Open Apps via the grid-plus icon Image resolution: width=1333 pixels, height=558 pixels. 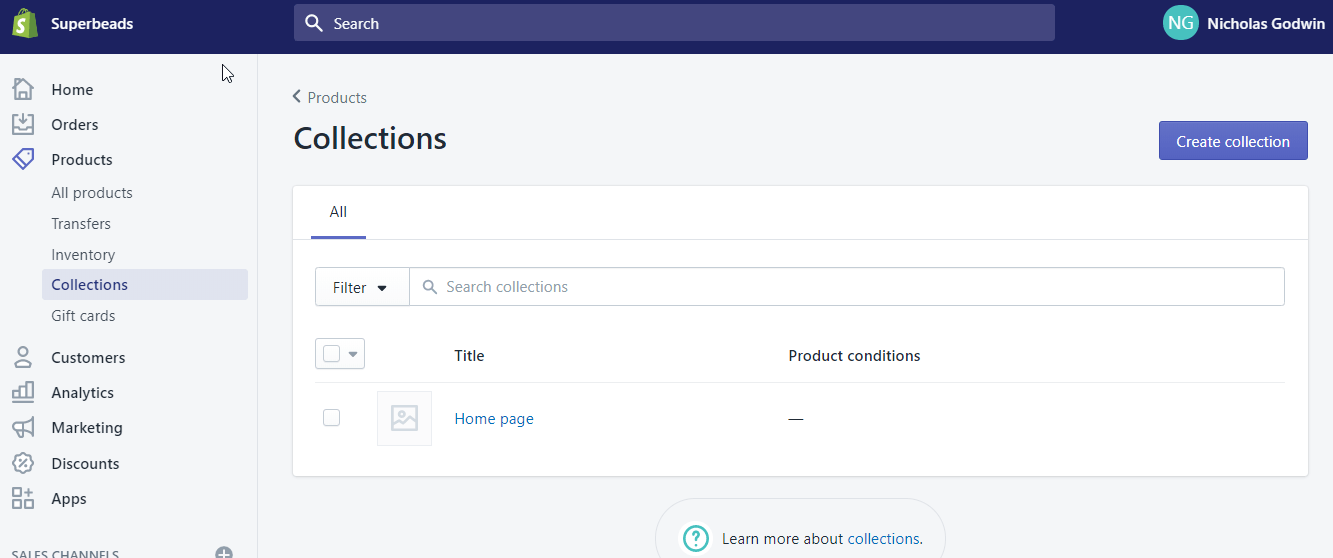(x=23, y=498)
